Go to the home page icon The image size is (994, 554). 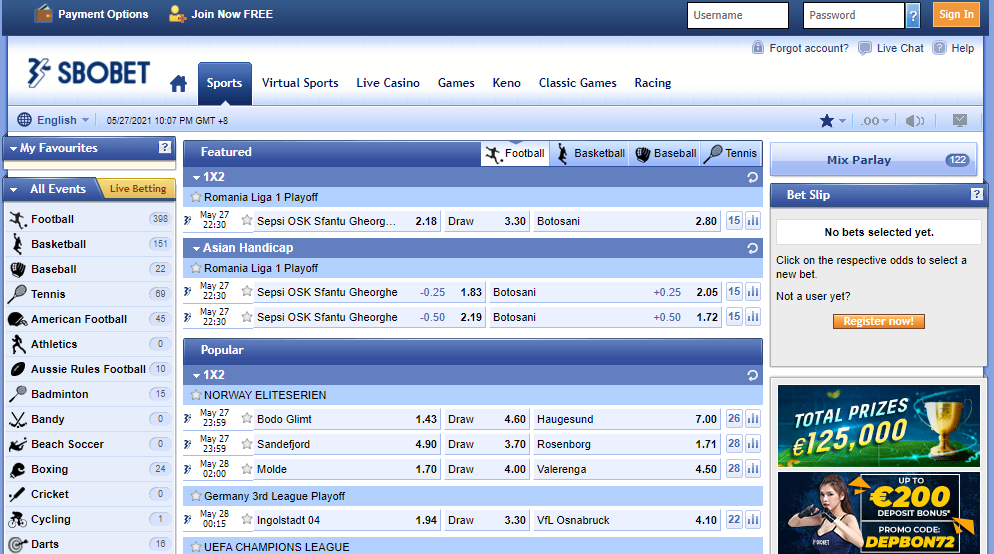coord(179,83)
